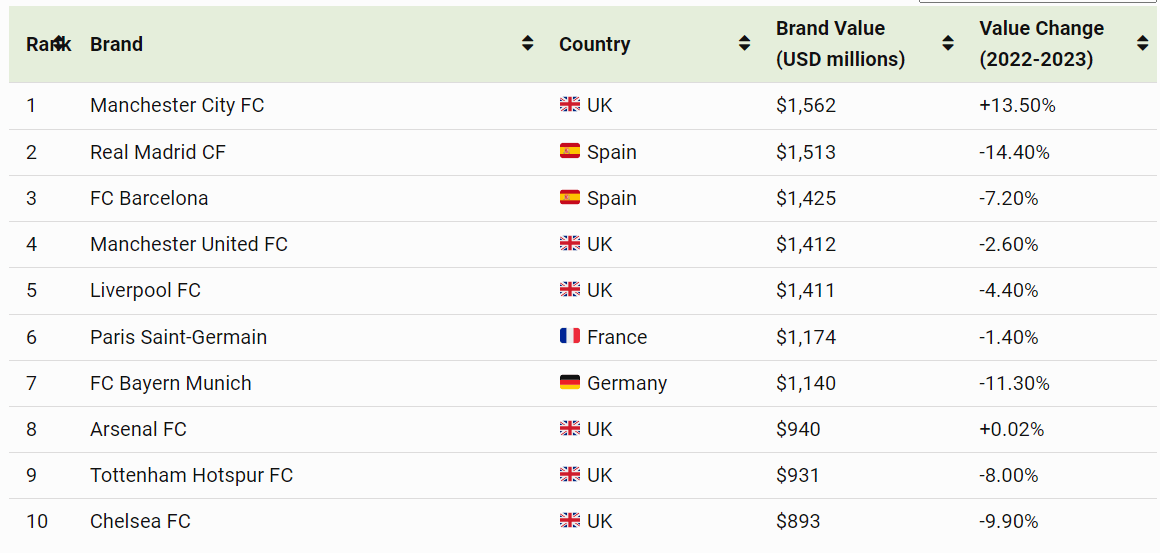Select the Chelsea FC row

coord(140,521)
